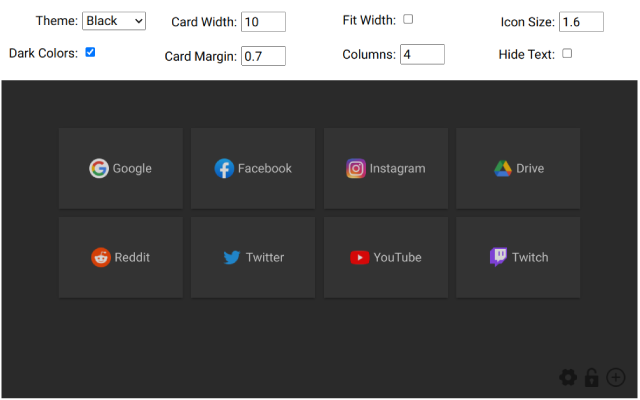Click the Dark Colors label
Screen dimensions: 640x400
pos(43,53)
